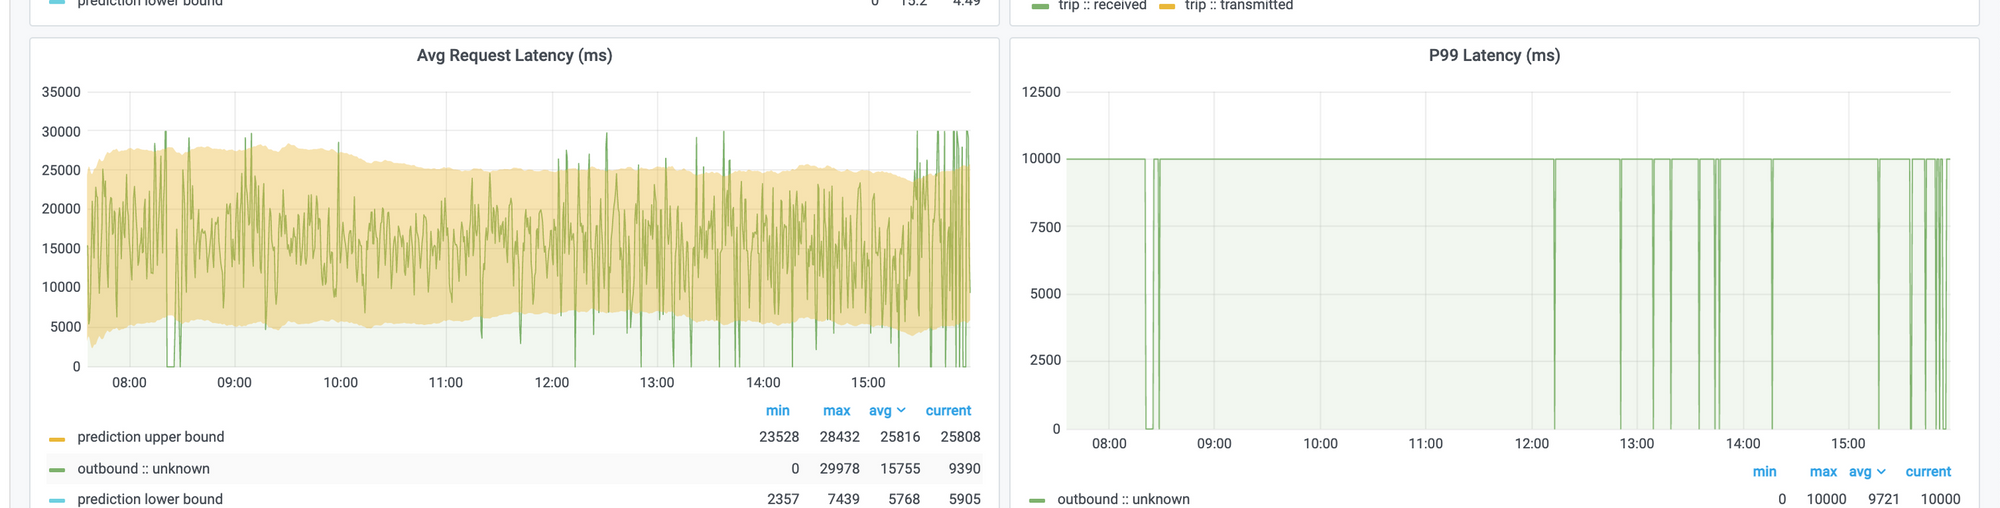Click the 12:00 label on P99 Latency time axis
2000x508 pixels.
(1531, 444)
